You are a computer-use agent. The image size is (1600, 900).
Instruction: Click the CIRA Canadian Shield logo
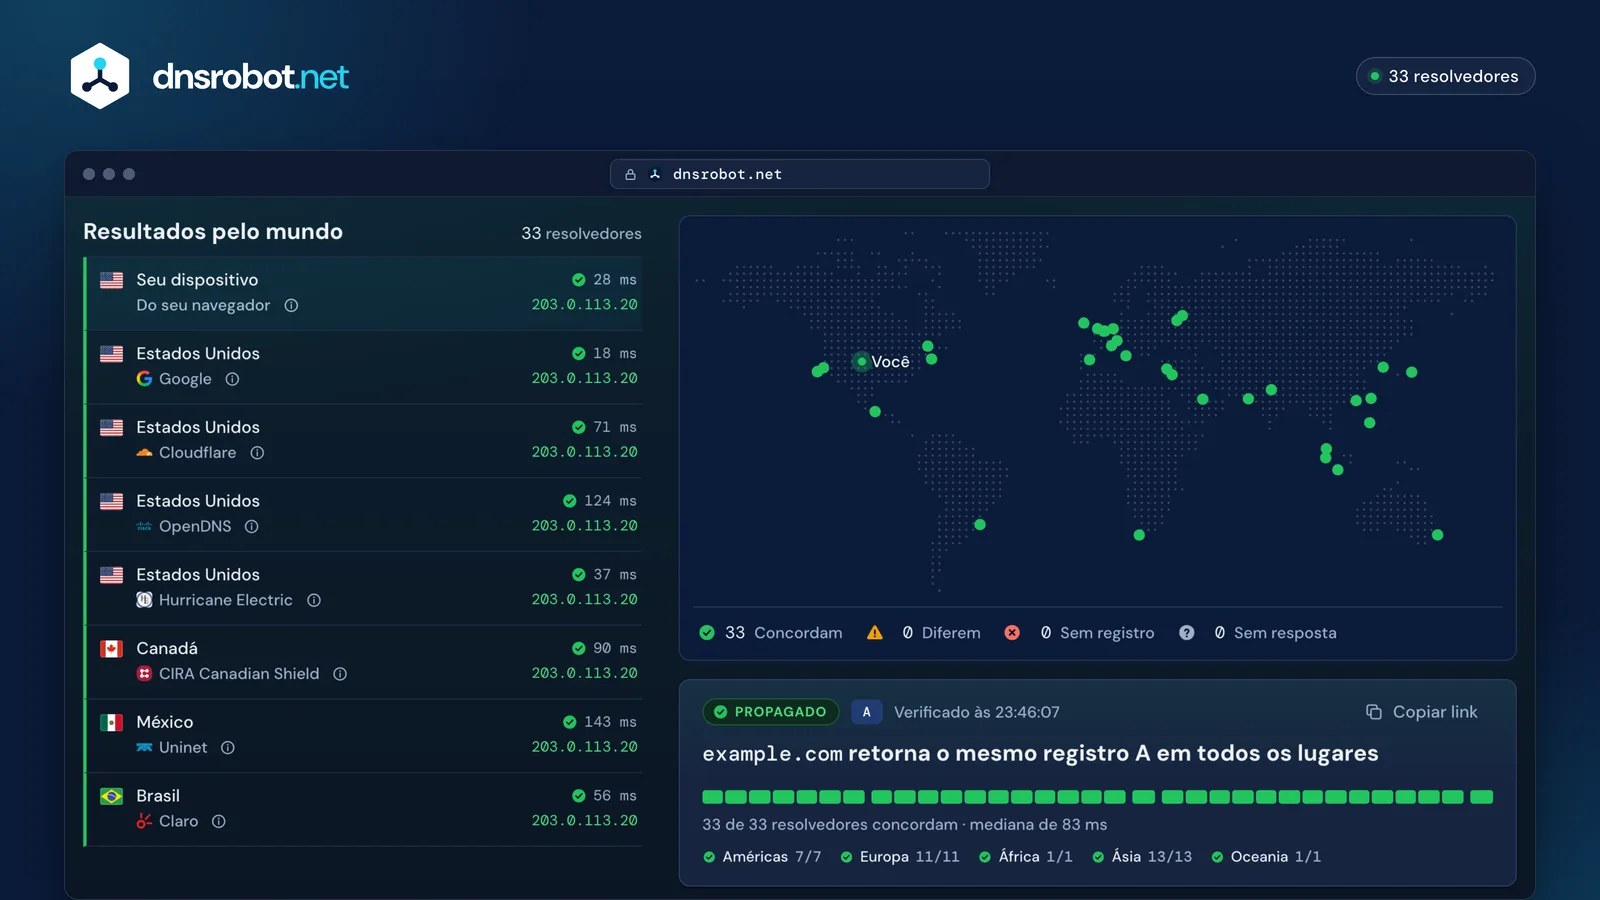coord(144,674)
